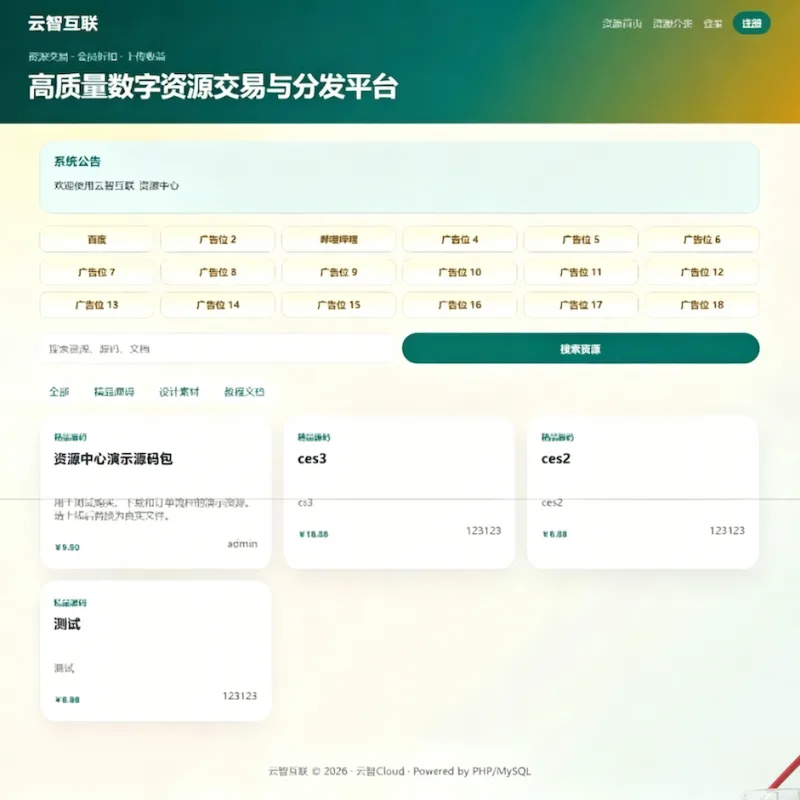
Task: Open the 广告位 9 link
Action: pos(339,272)
